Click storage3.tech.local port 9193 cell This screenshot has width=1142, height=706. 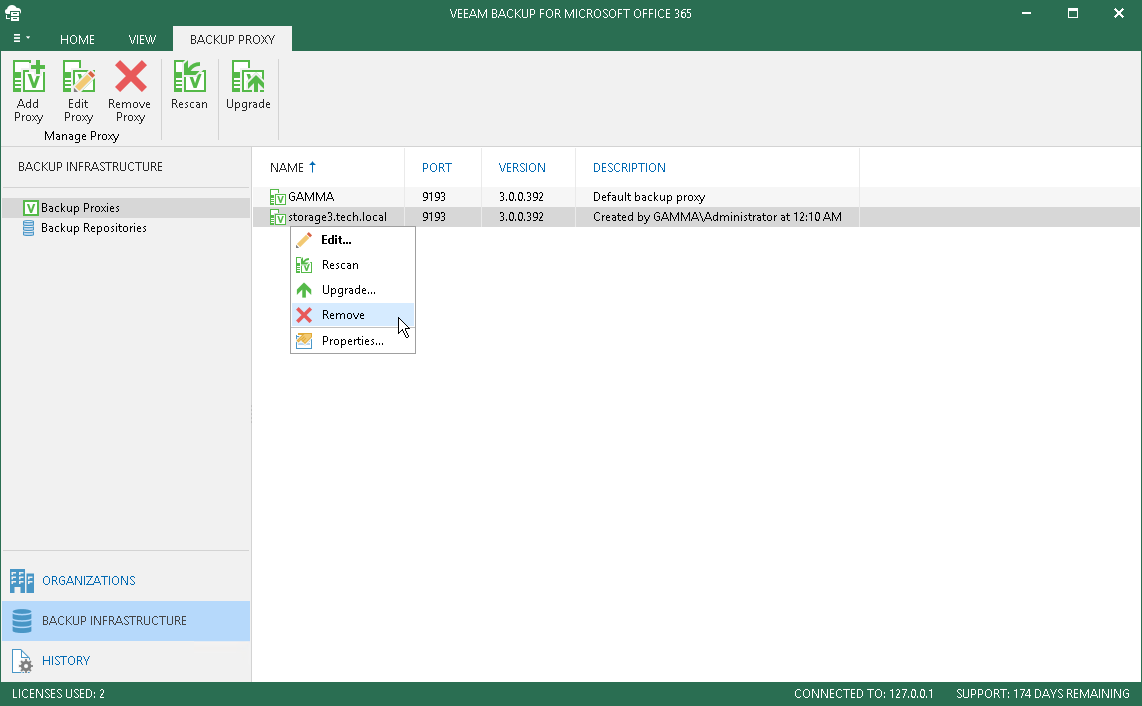coord(434,217)
